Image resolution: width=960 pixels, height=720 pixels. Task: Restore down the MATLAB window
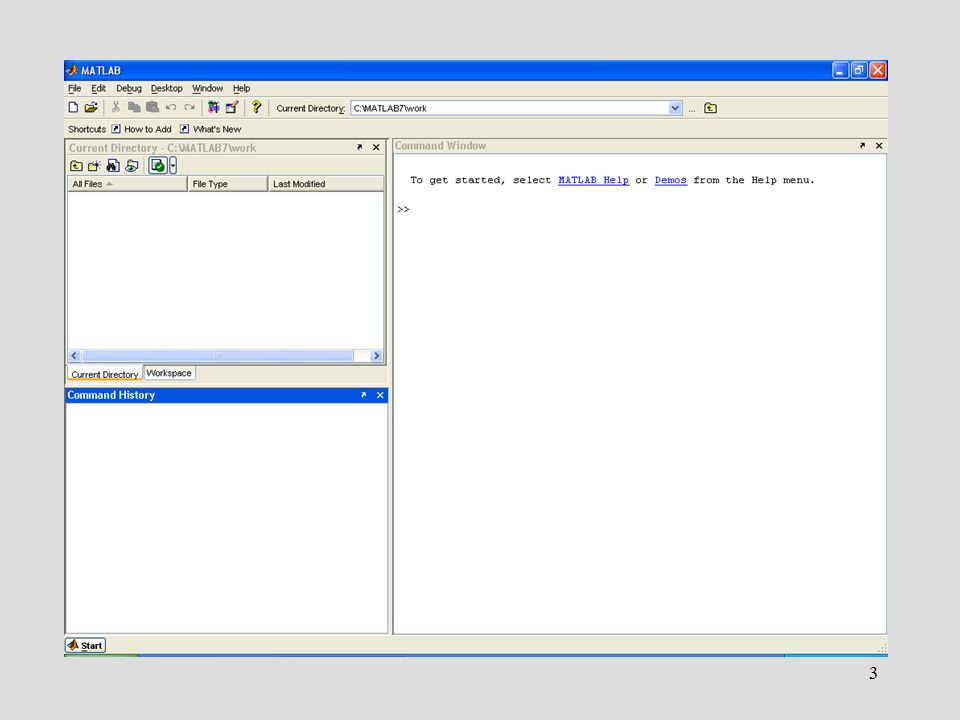pyautogui.click(x=859, y=70)
